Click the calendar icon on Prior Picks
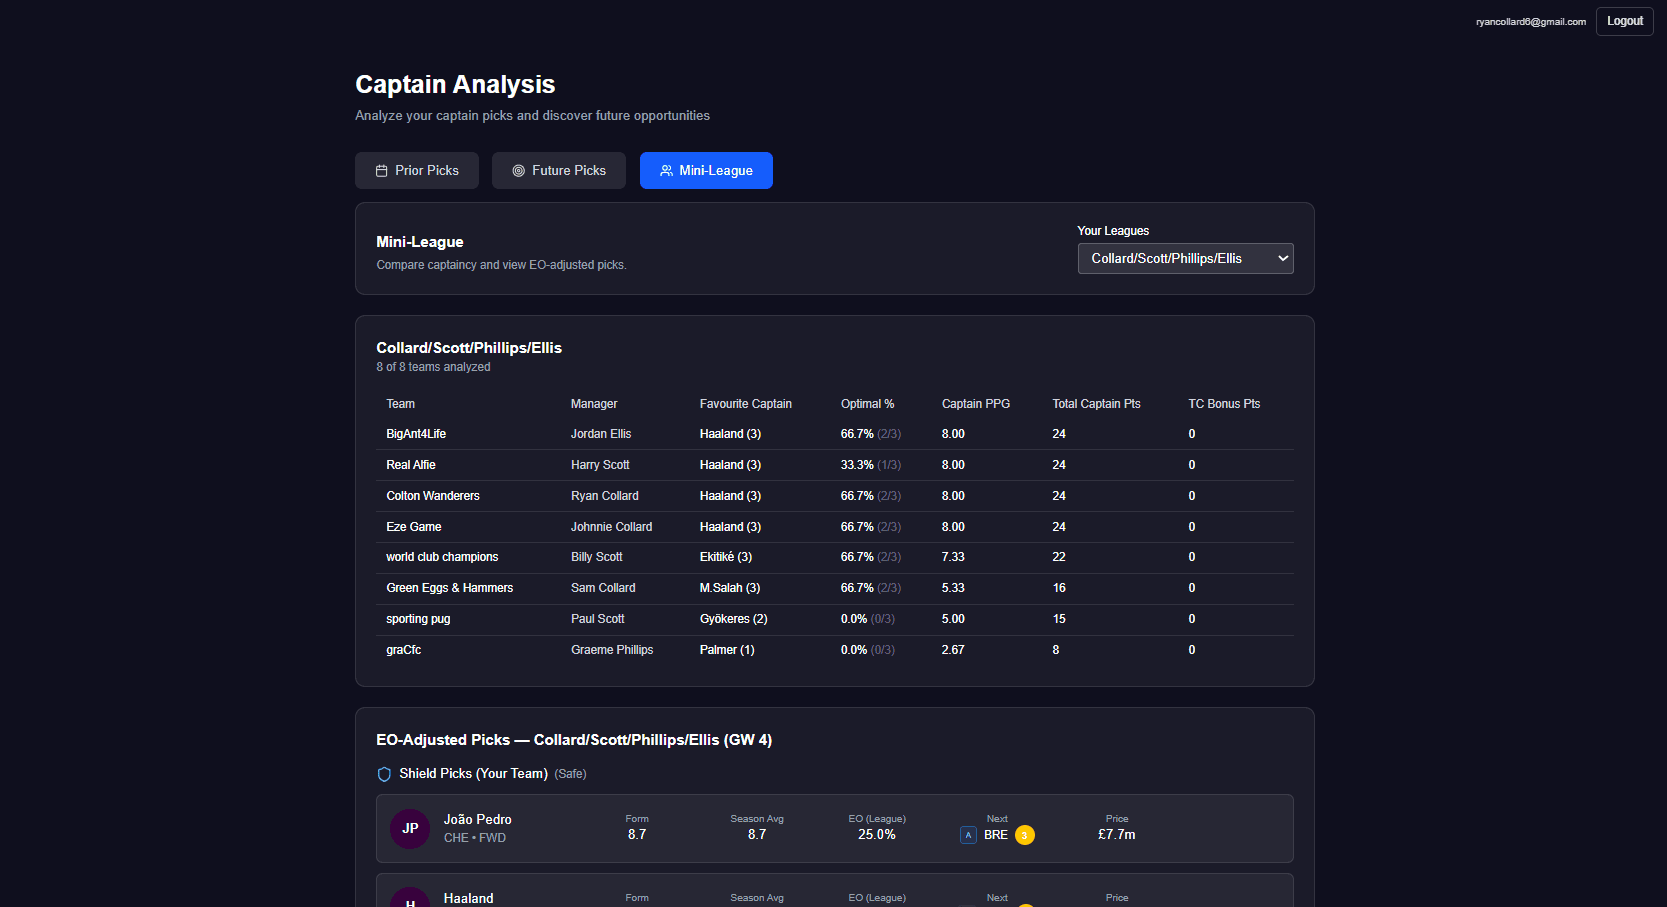Screen dimensions: 1667x907 coord(381,171)
